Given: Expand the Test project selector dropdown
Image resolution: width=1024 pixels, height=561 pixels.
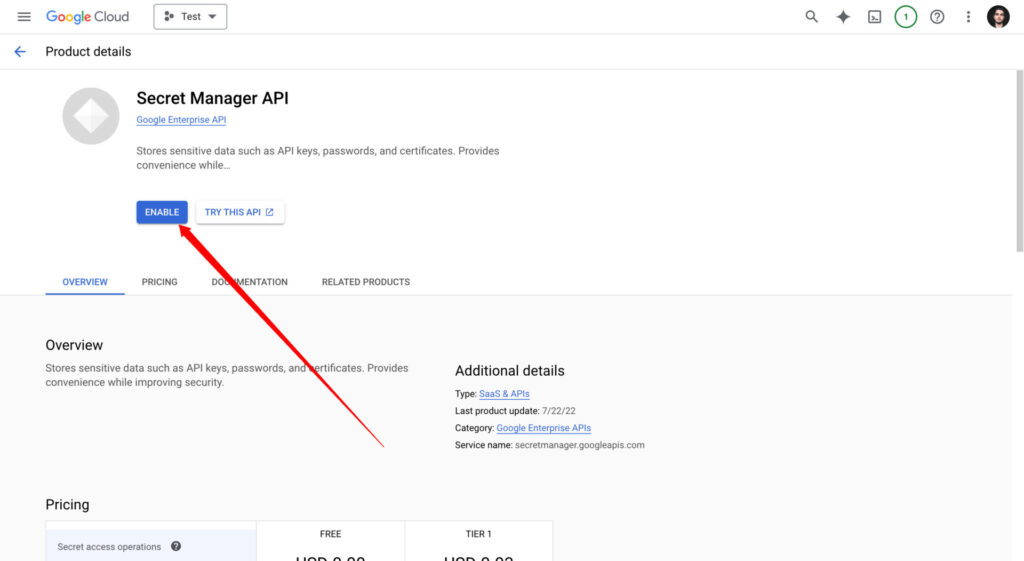Looking at the screenshot, I should tap(190, 17).
